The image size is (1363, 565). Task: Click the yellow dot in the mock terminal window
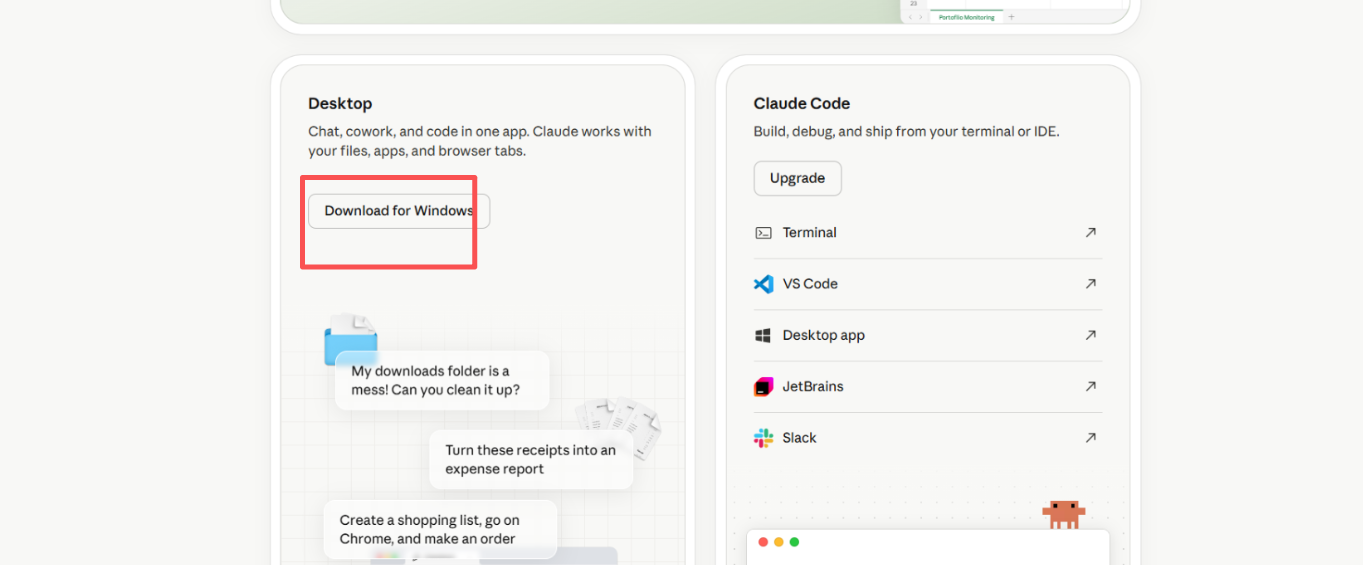779,542
